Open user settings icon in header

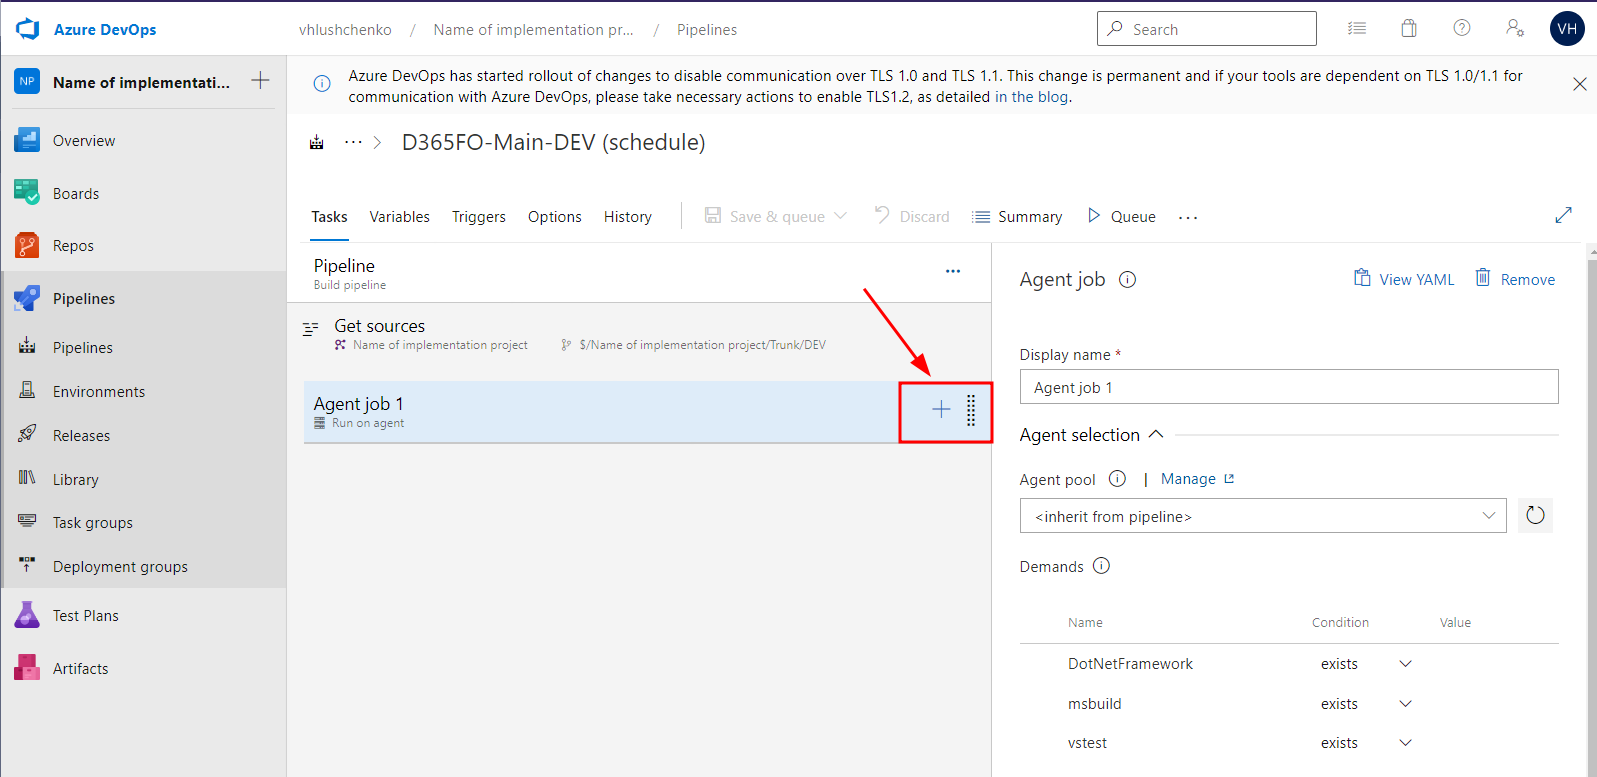click(1514, 29)
